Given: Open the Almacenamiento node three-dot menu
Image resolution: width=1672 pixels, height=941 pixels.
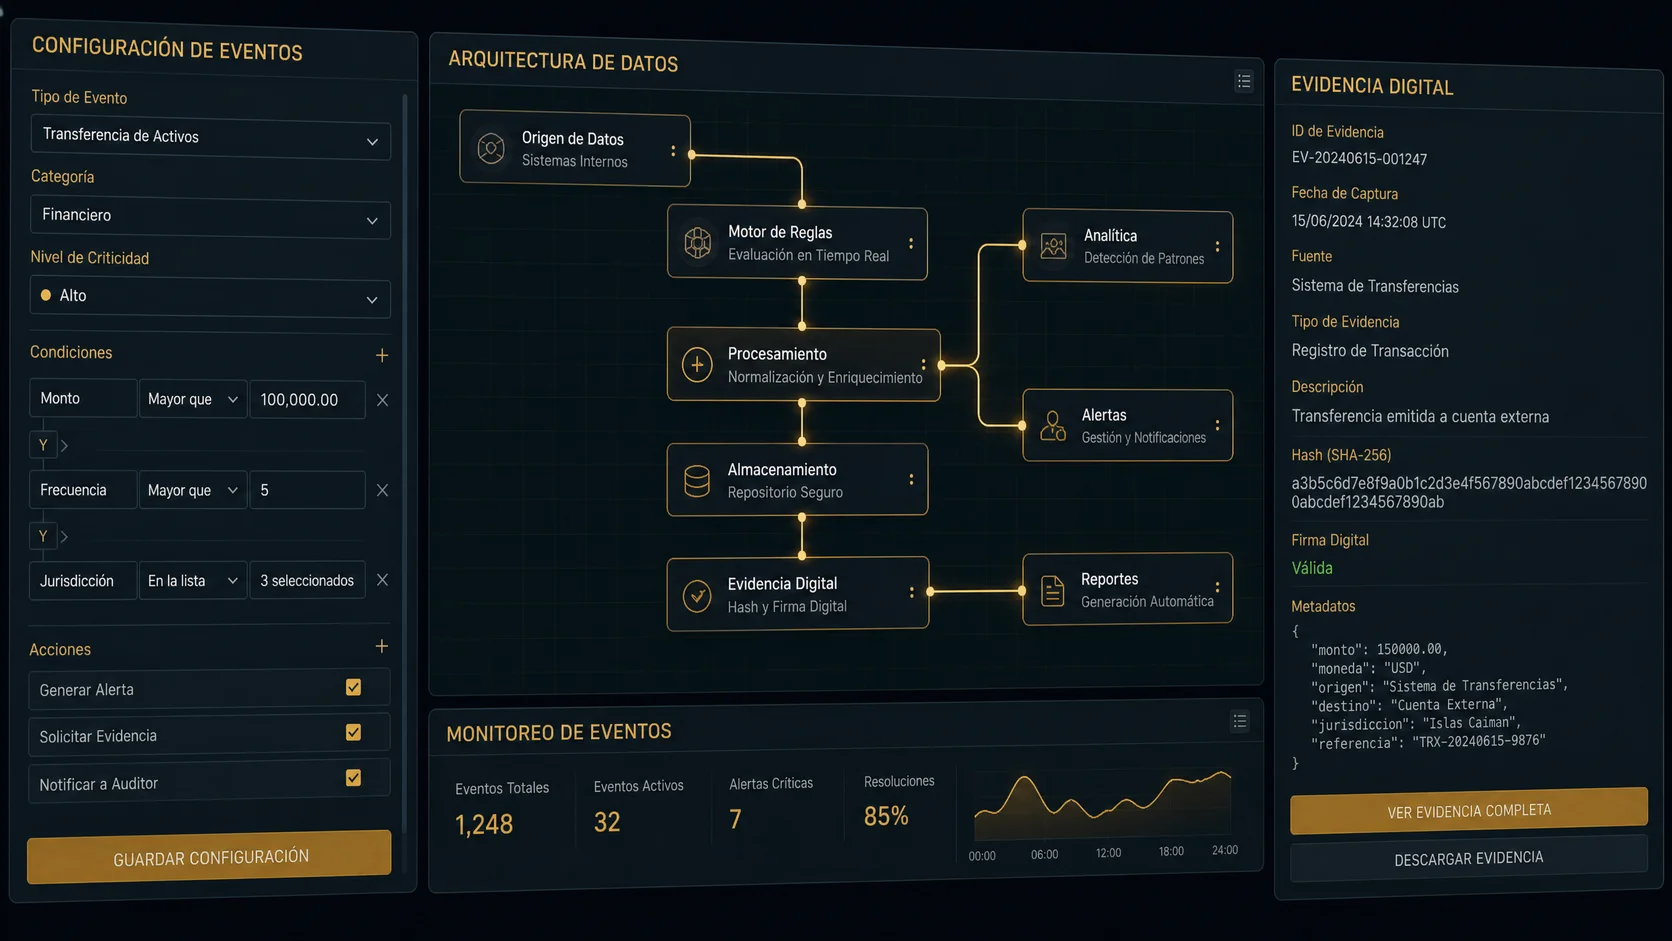Looking at the screenshot, I should 911,480.
